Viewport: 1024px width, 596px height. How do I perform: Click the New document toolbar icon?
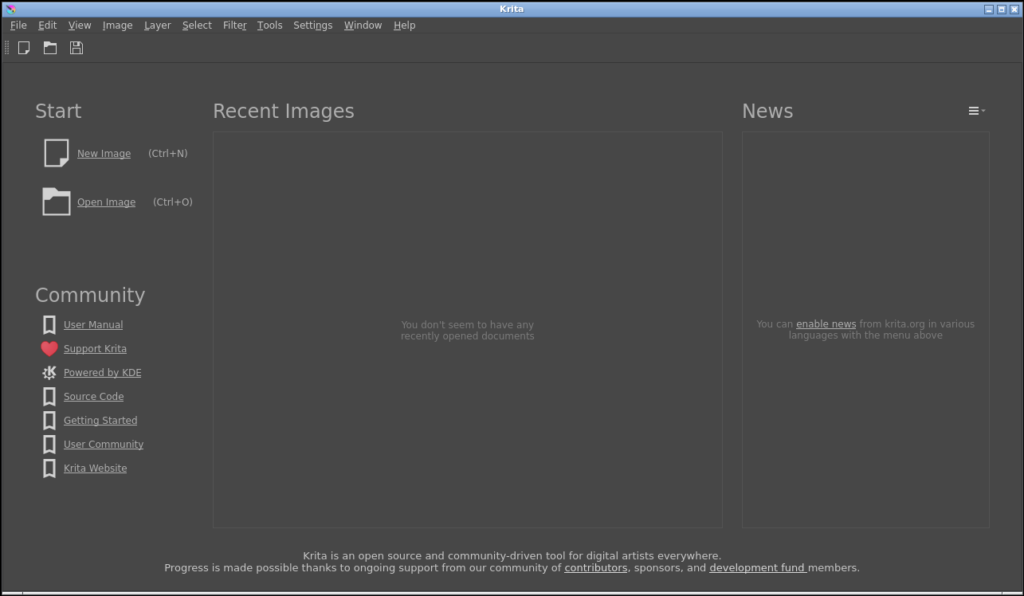(24, 48)
